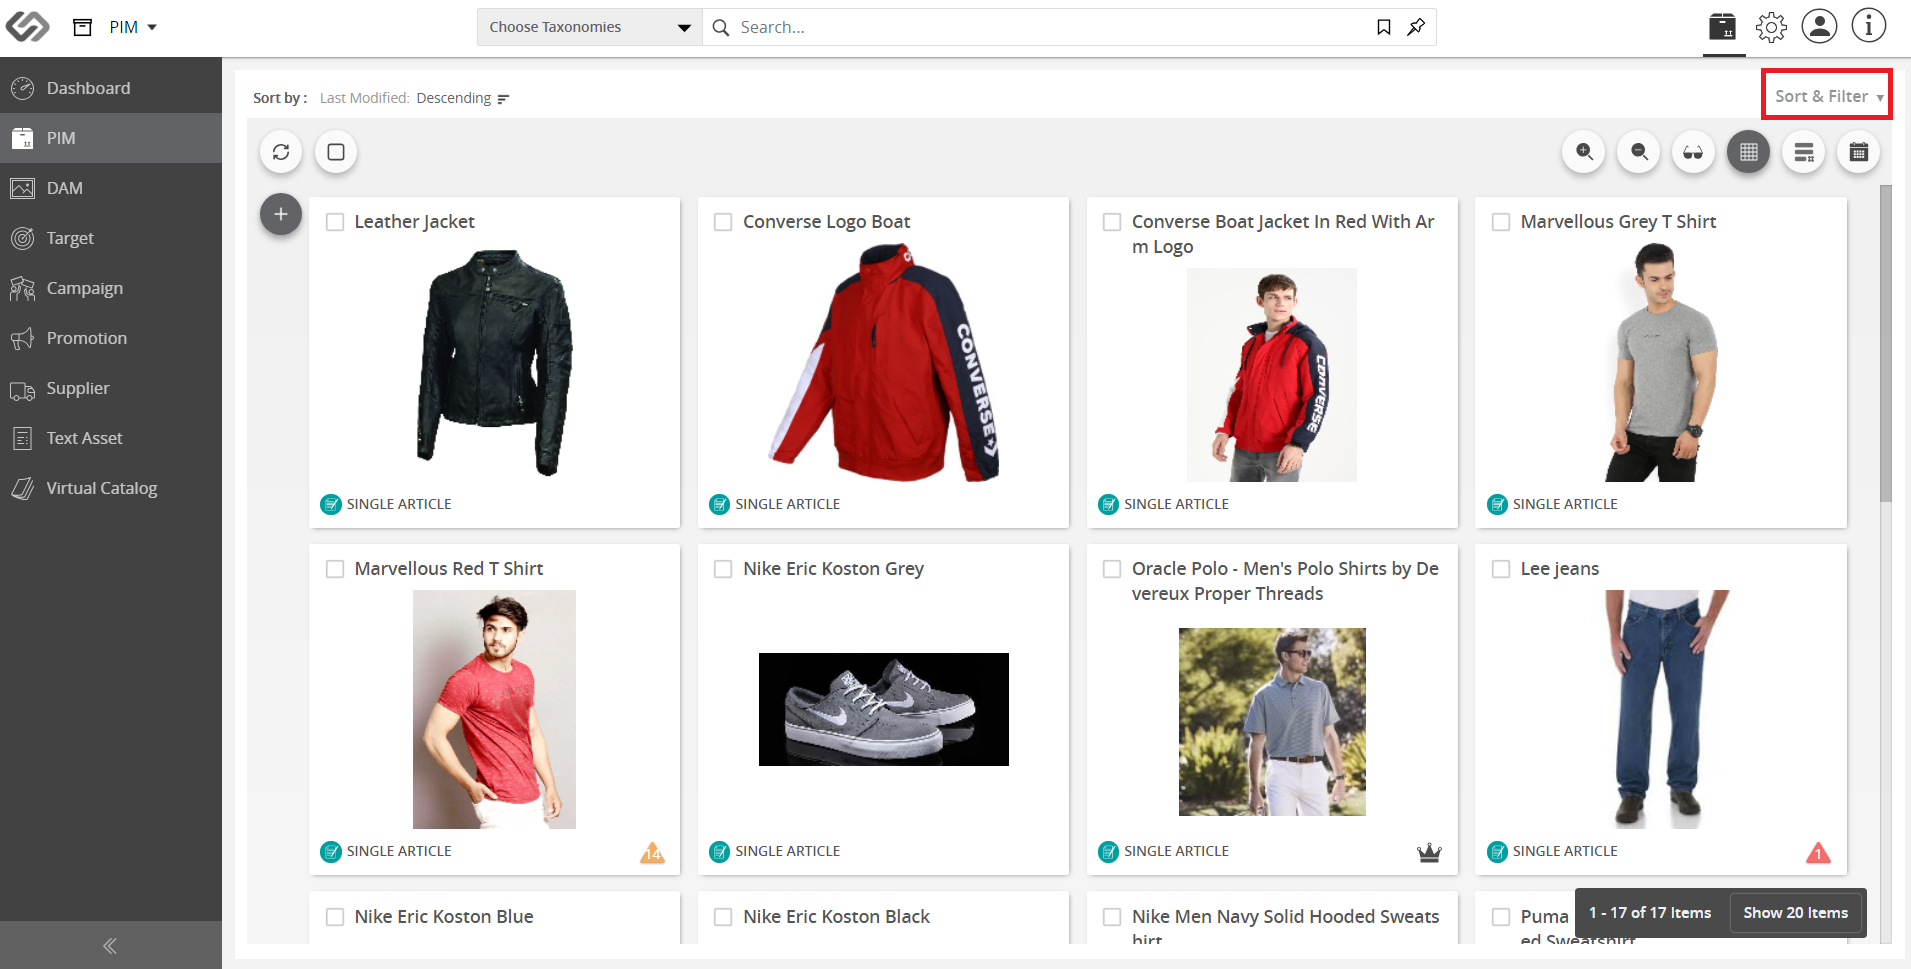Click the pin icon in search bar

click(1416, 27)
